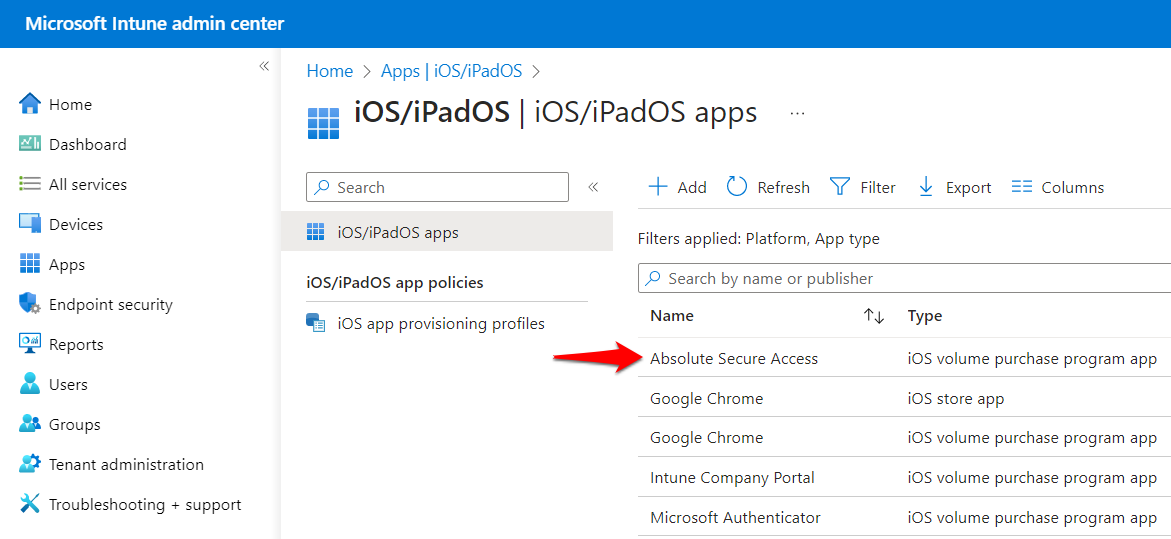Image resolution: width=1171 pixels, height=539 pixels.
Task: Sort the Name column with arrows
Action: pos(874,316)
